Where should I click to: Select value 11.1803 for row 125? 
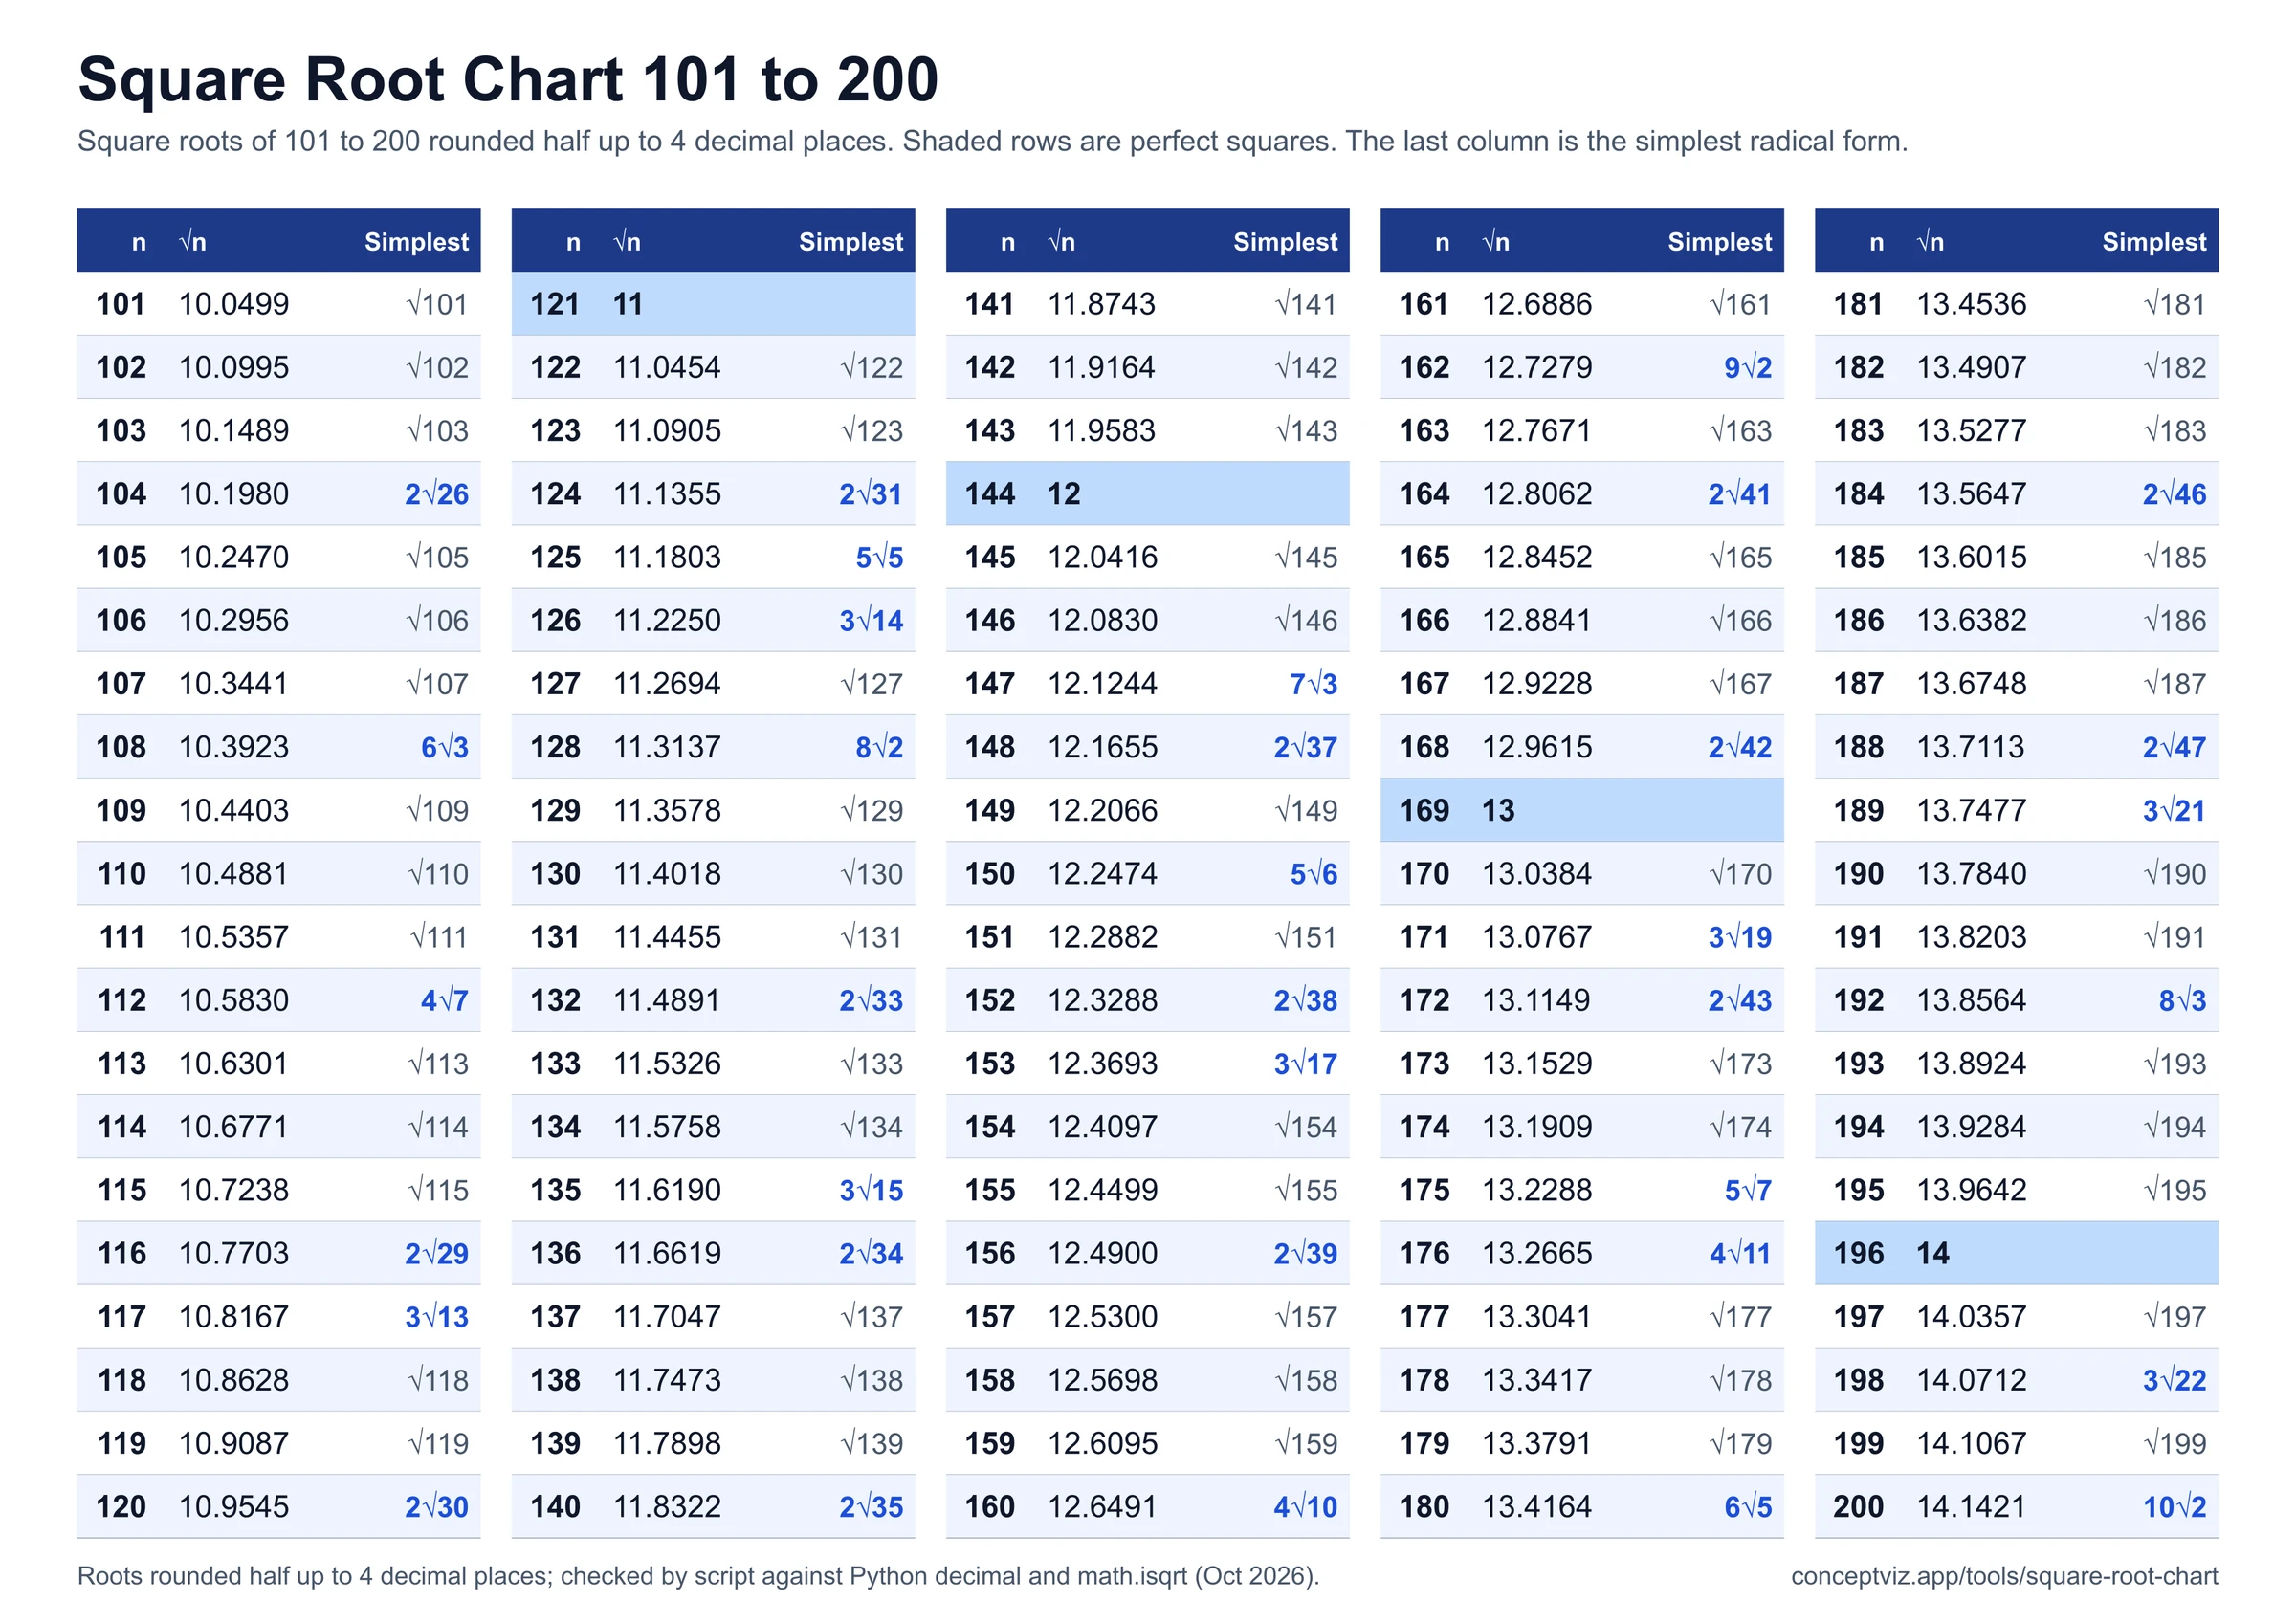(667, 557)
